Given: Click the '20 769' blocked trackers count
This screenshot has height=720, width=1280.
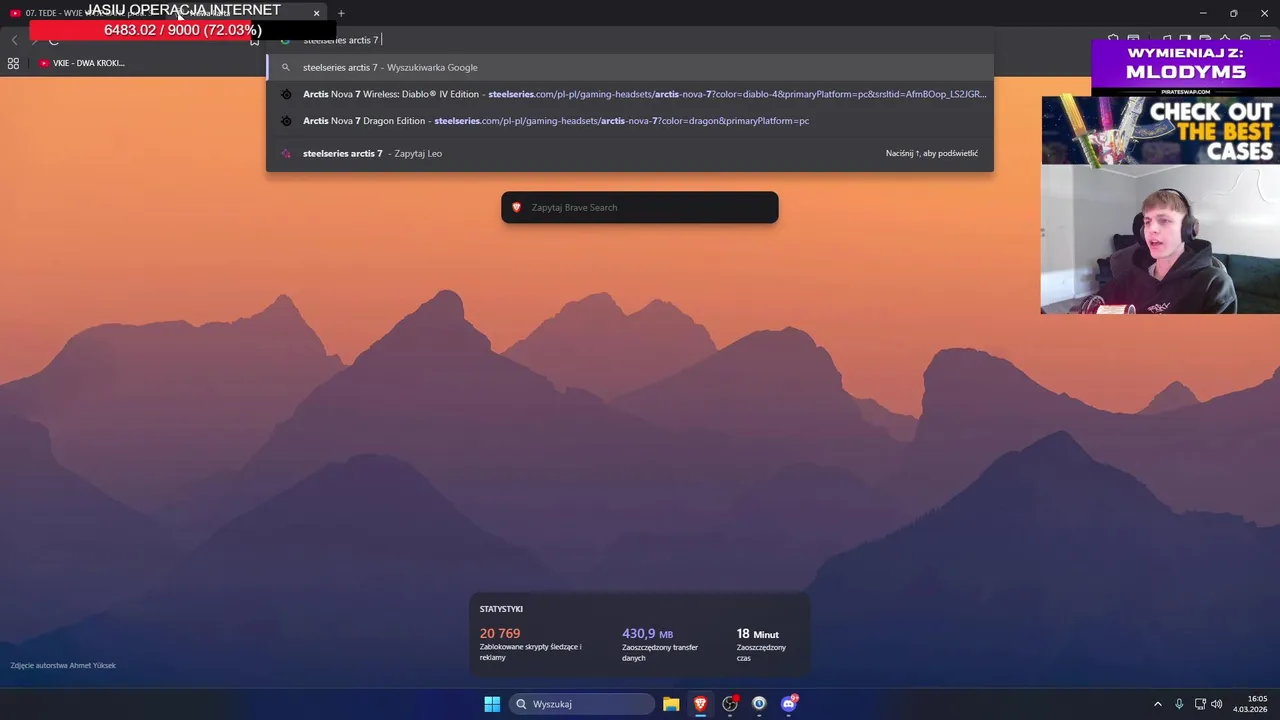Looking at the screenshot, I should tap(500, 633).
